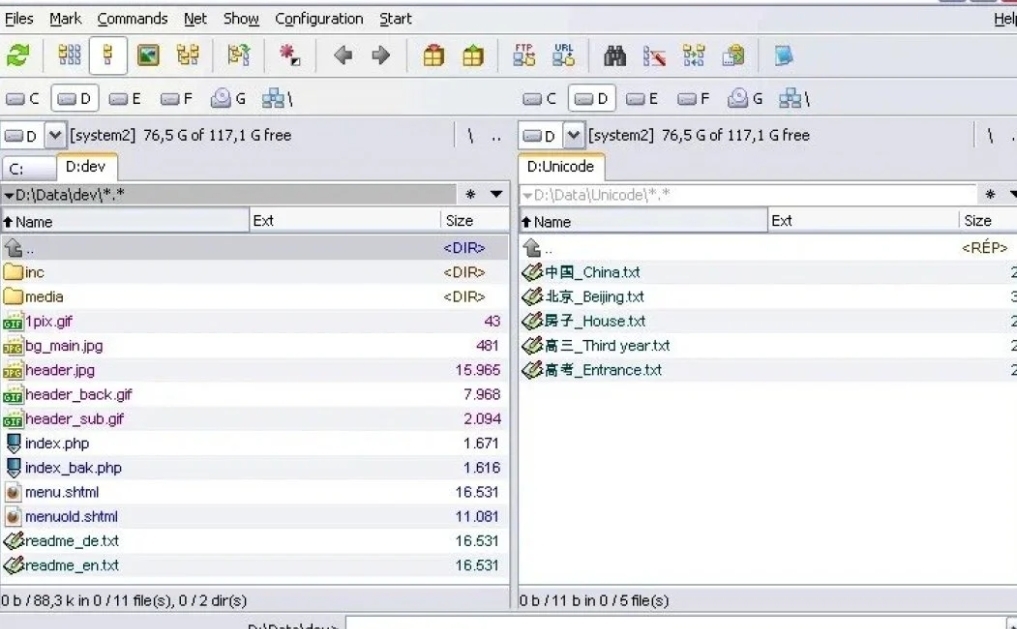
Task: Click the copy names clipboard icon
Action: [733, 56]
